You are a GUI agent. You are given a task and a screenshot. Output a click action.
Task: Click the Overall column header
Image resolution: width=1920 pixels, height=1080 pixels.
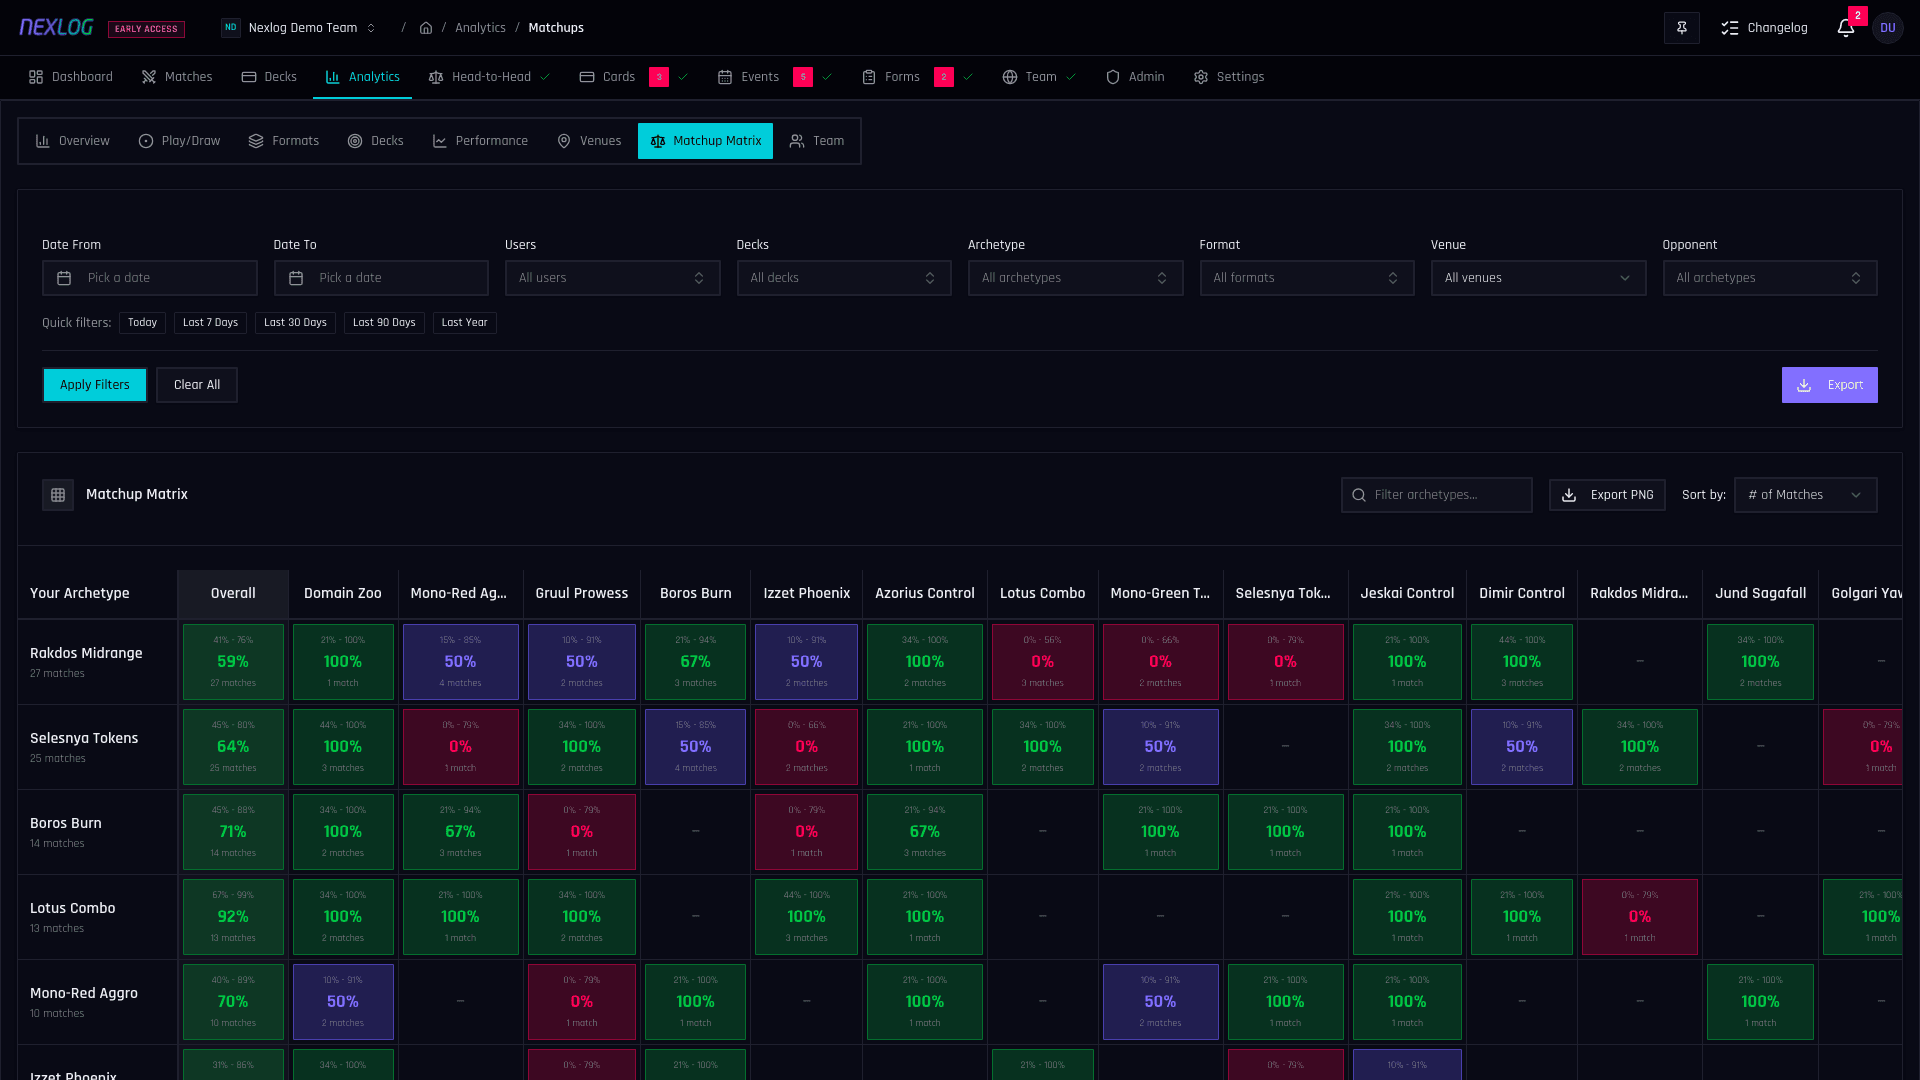(233, 594)
